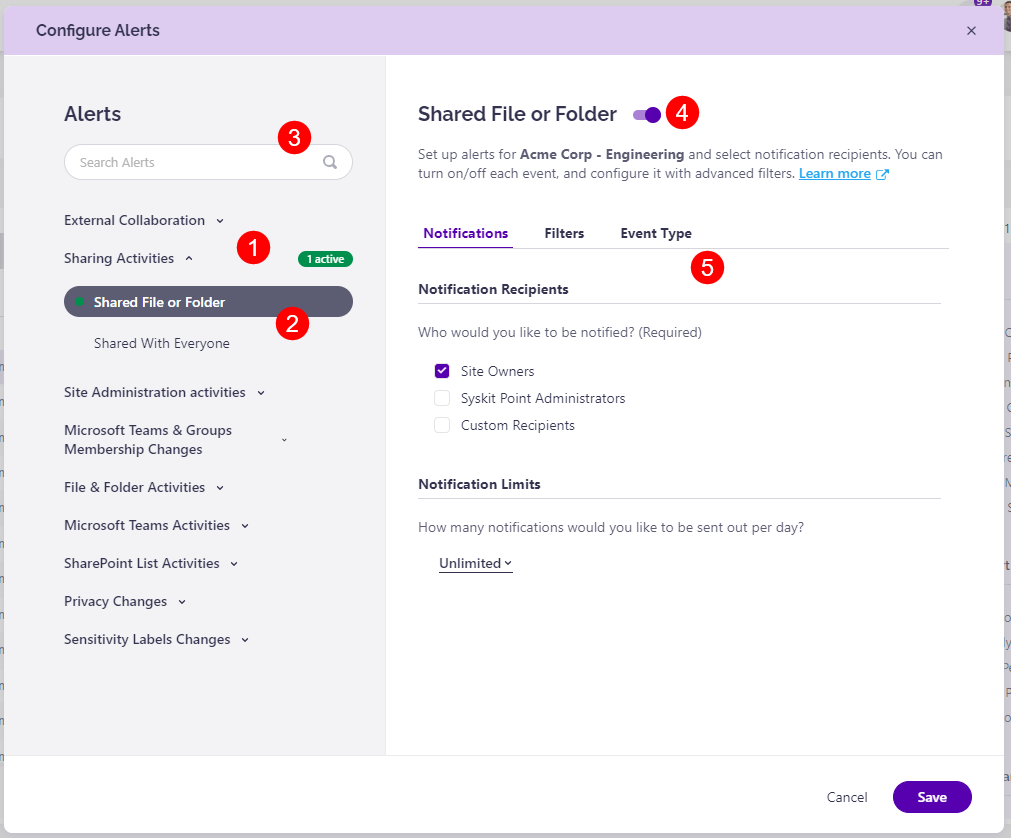Open the Learn more link
Image resolution: width=1011 pixels, height=838 pixels.
834,172
